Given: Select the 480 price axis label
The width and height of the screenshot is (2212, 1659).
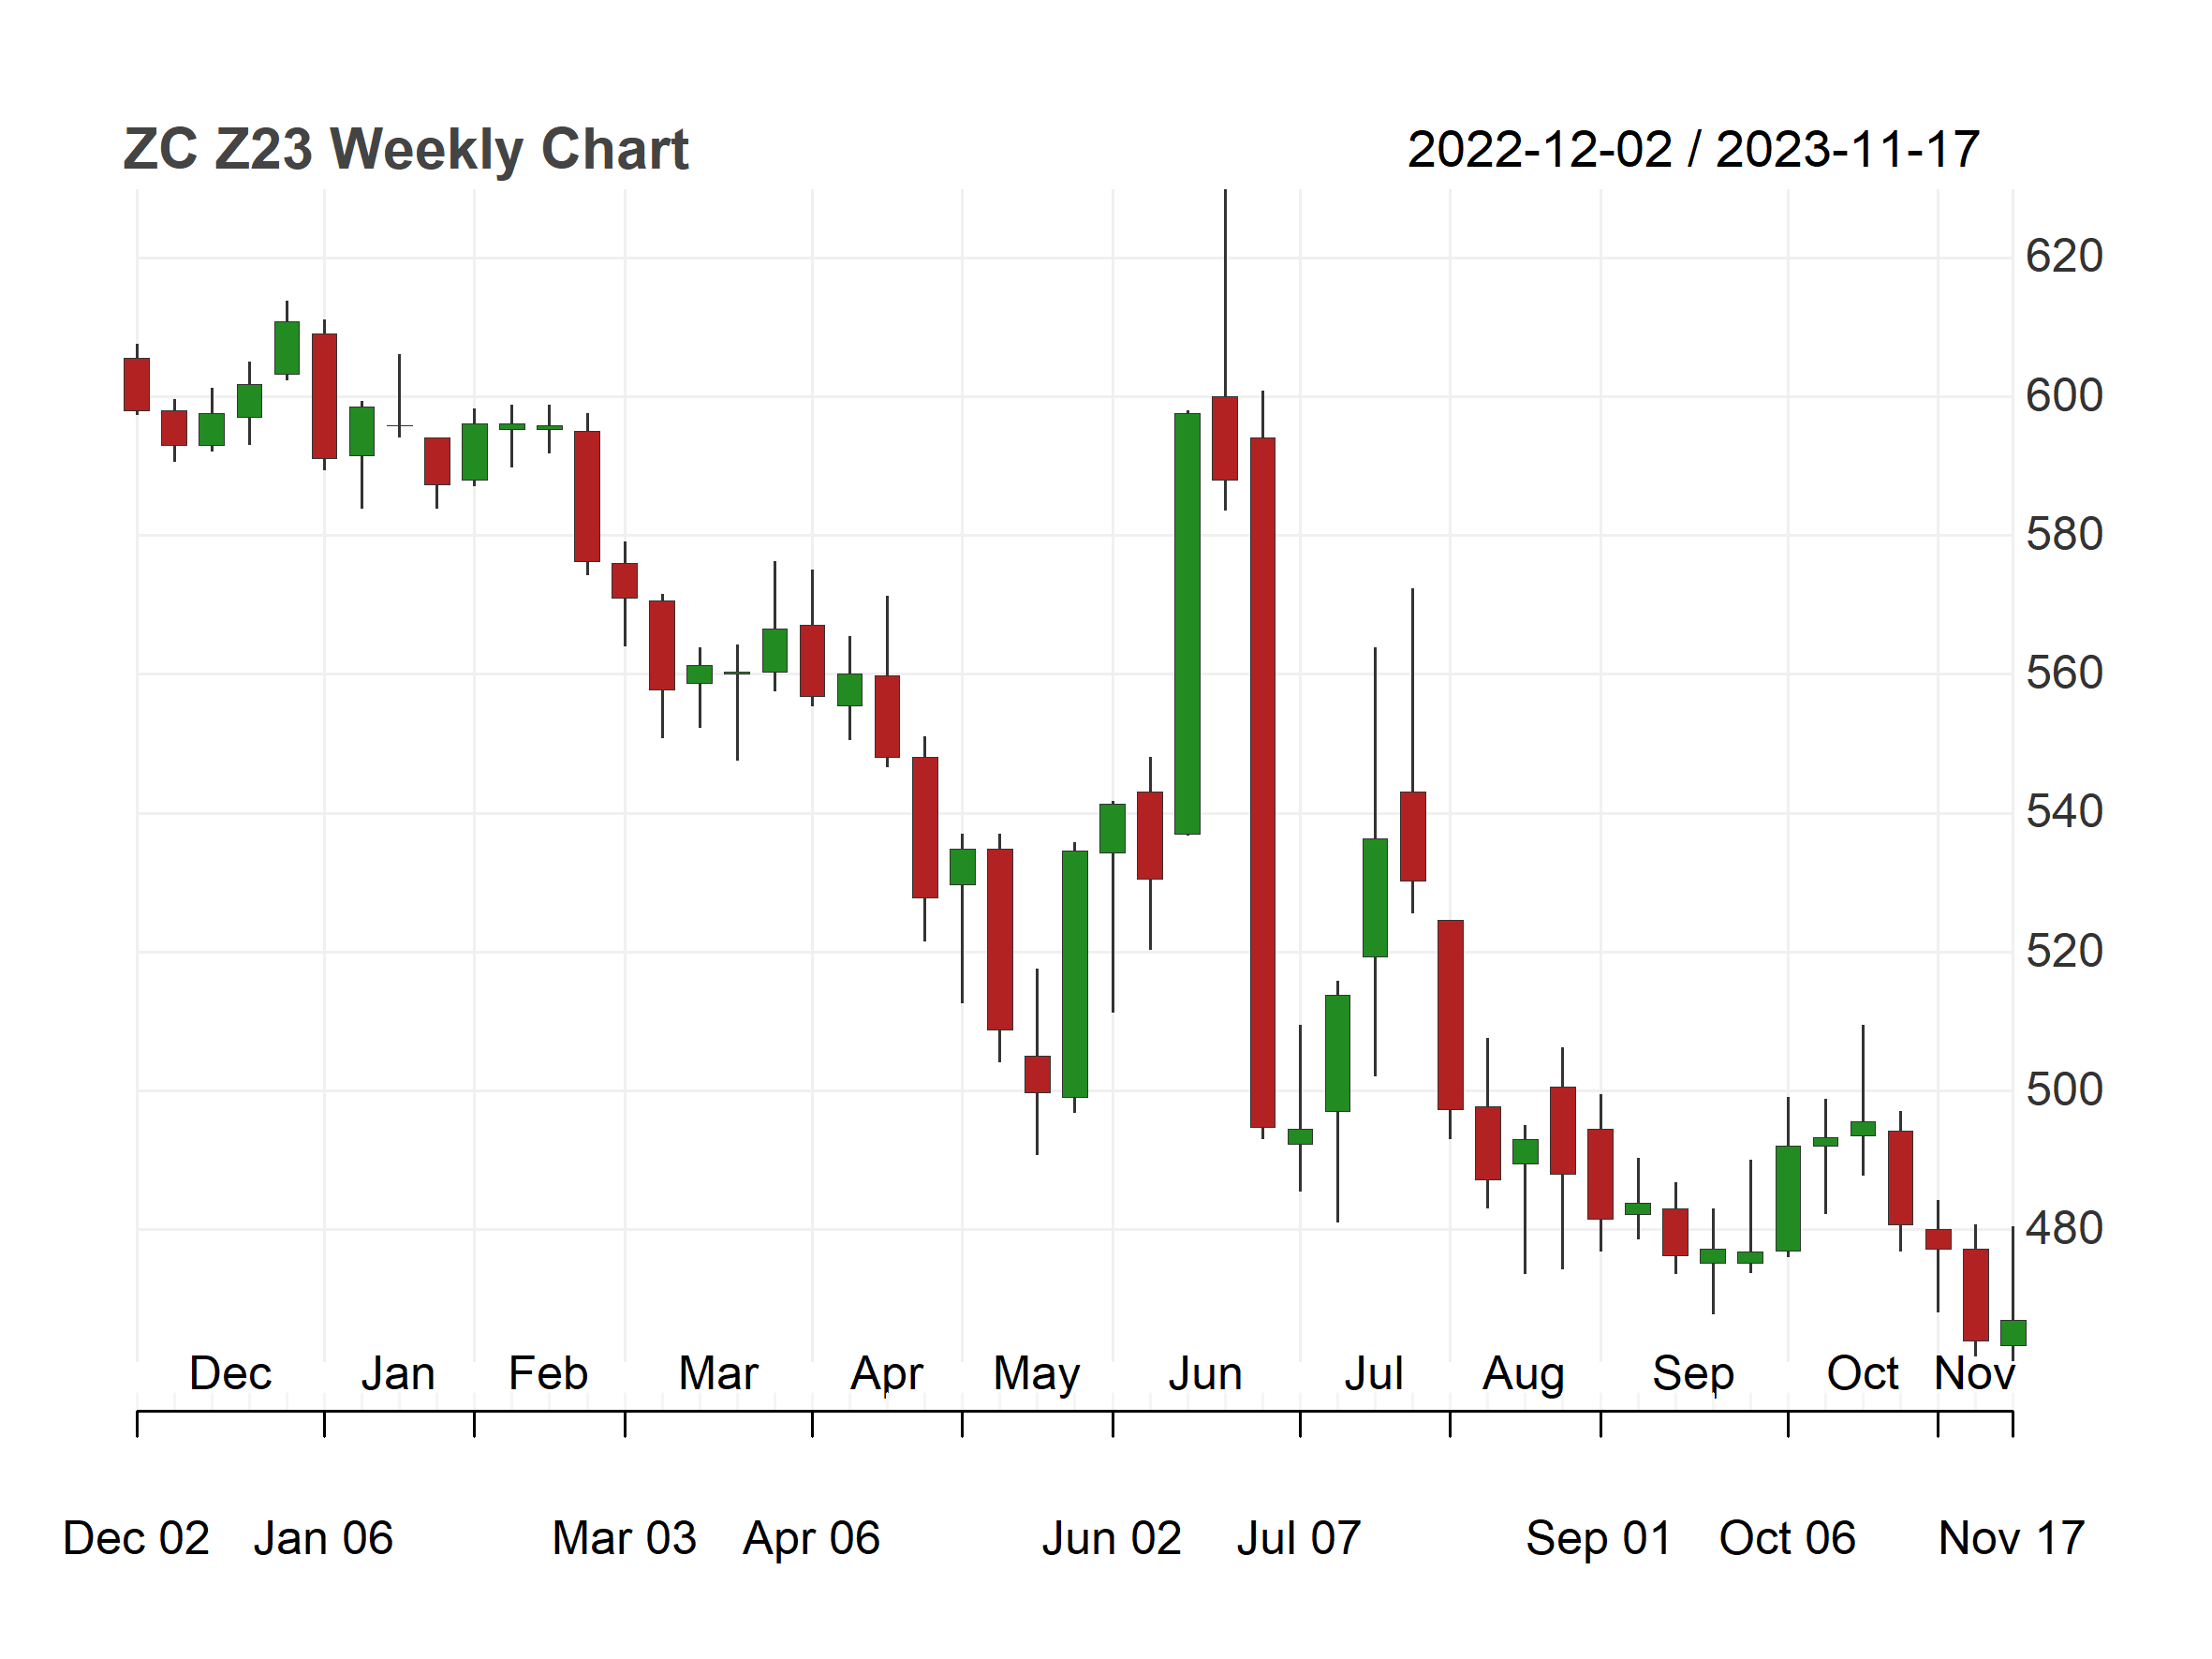Looking at the screenshot, I should click(2064, 1229).
